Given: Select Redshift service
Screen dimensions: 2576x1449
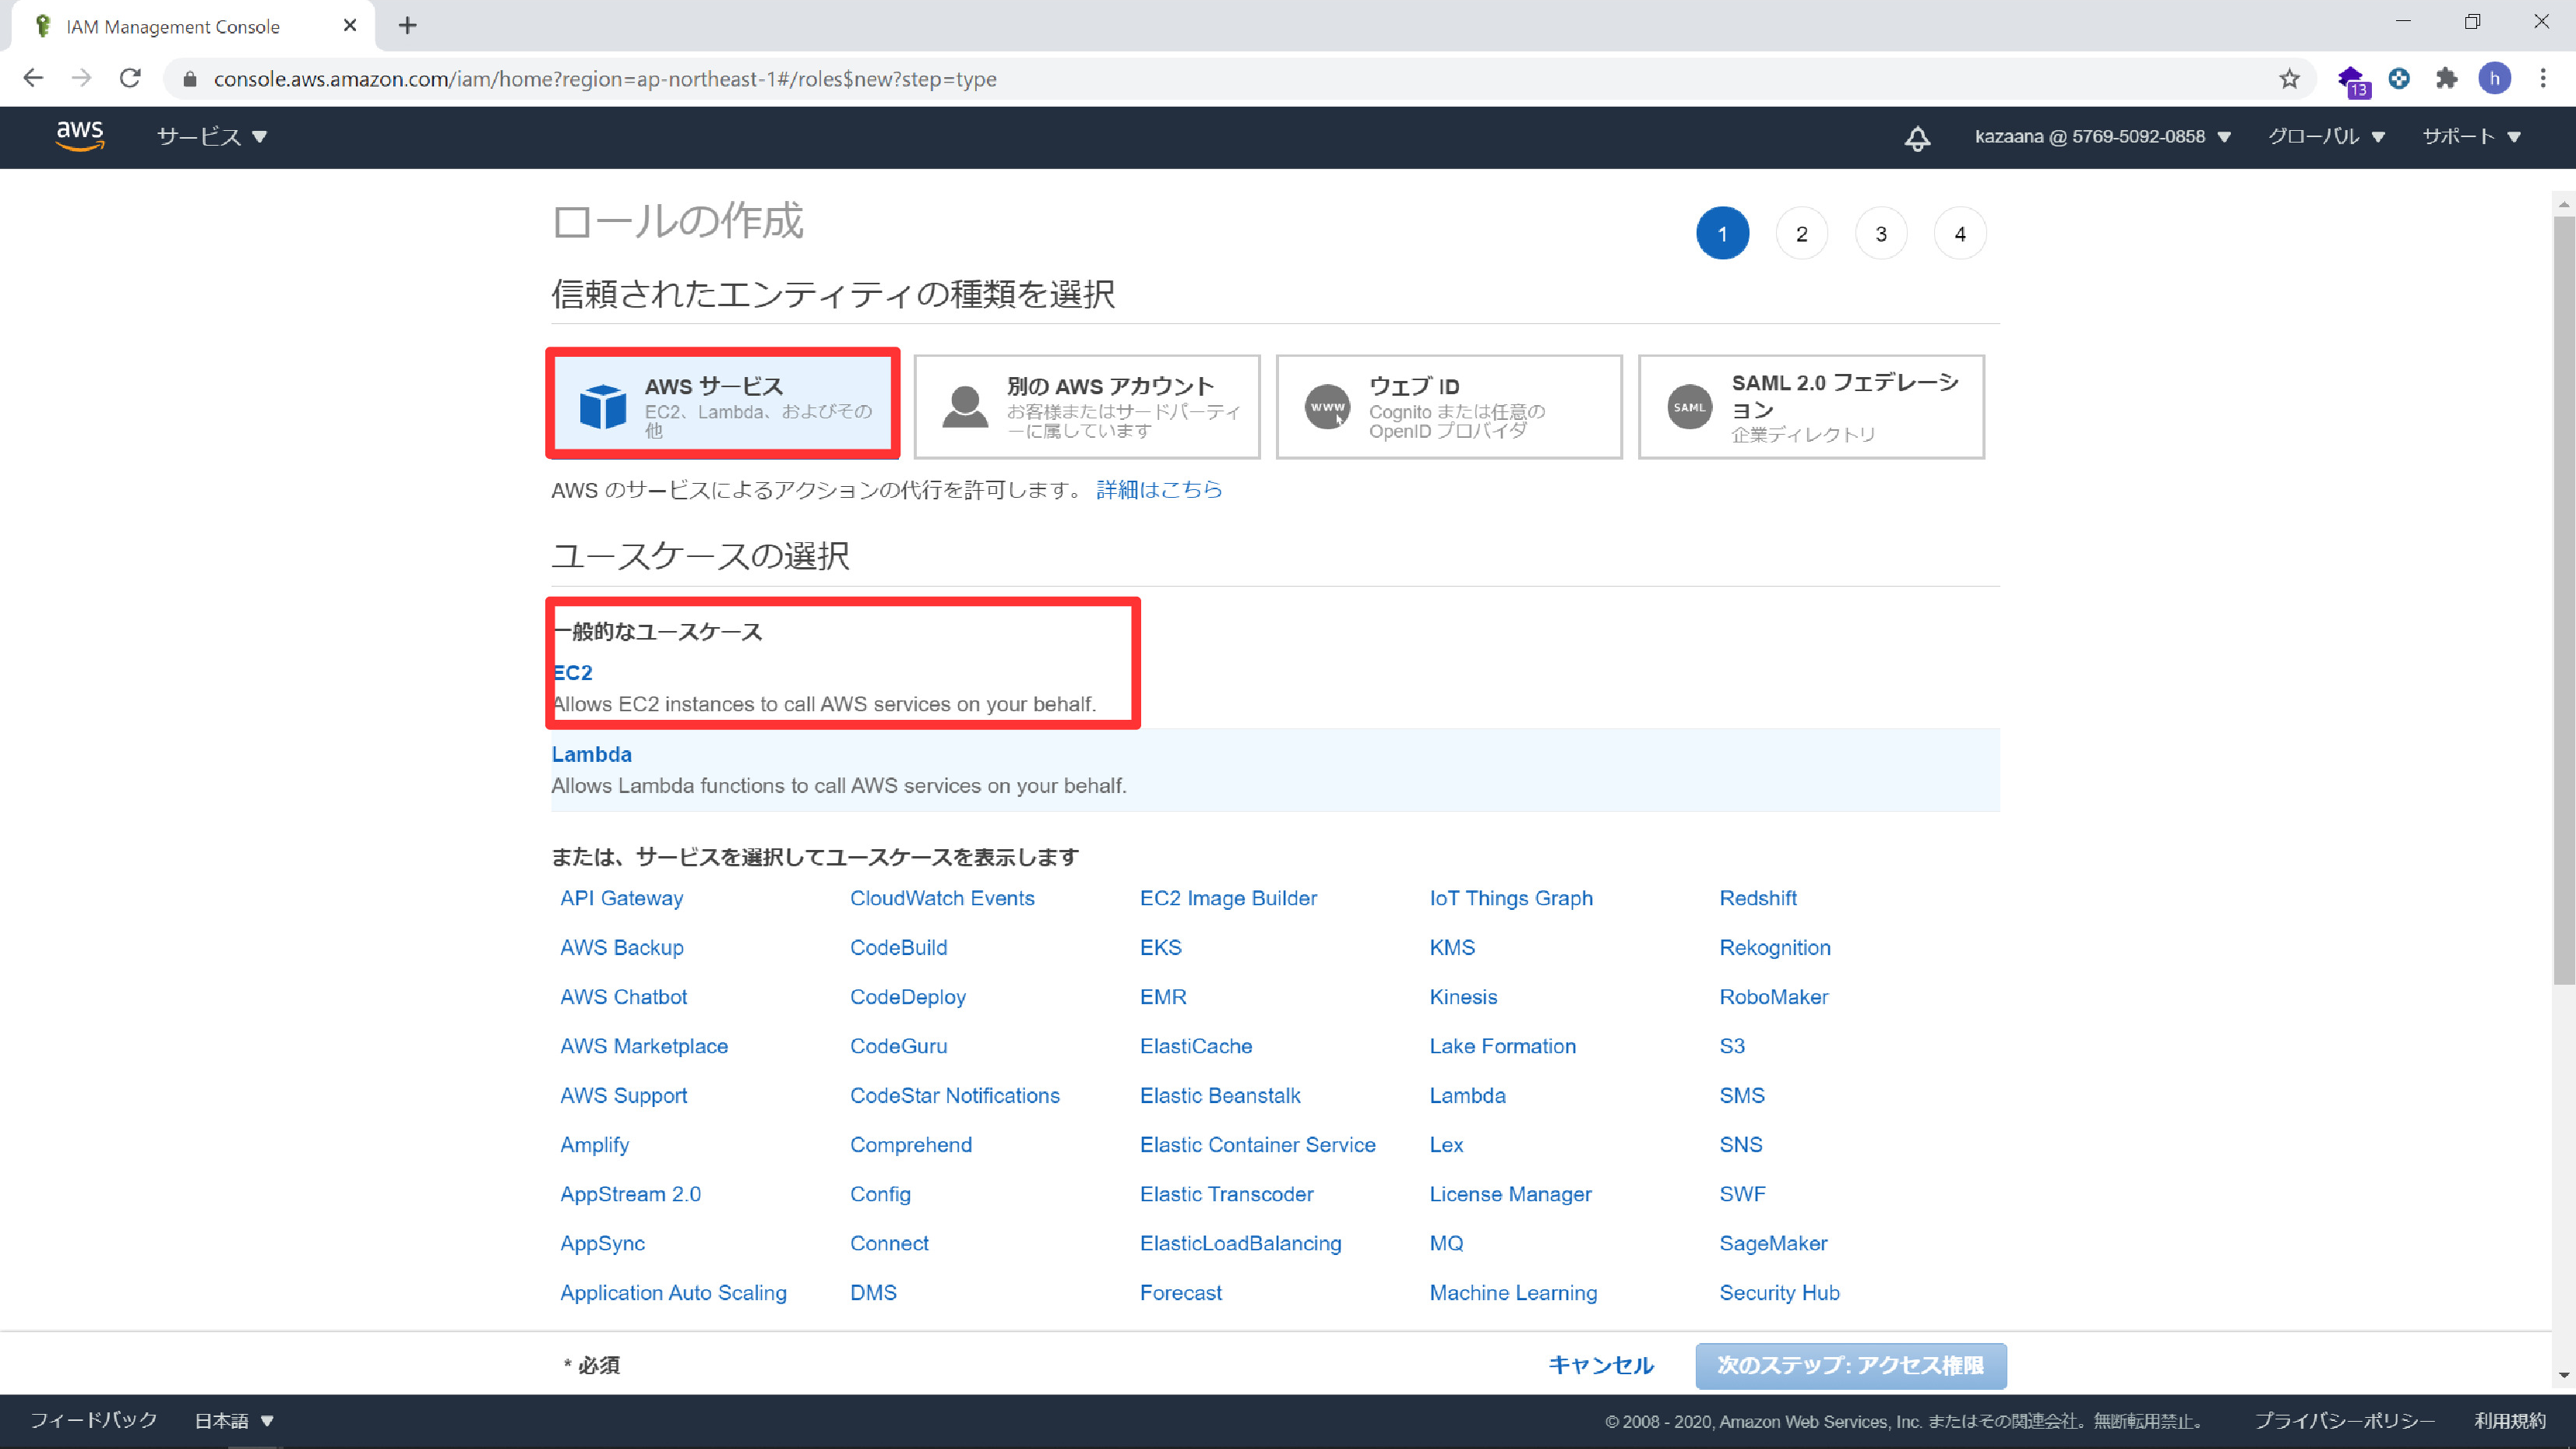Looking at the screenshot, I should (1757, 898).
